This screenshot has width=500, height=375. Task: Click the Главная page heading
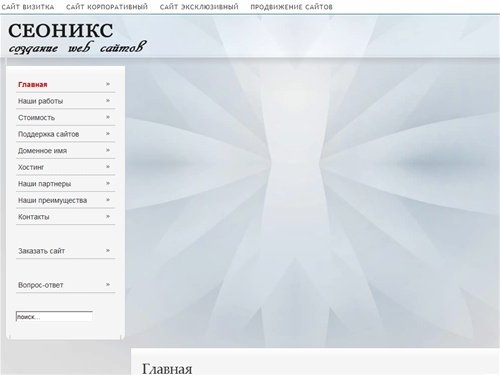pyautogui.click(x=167, y=369)
